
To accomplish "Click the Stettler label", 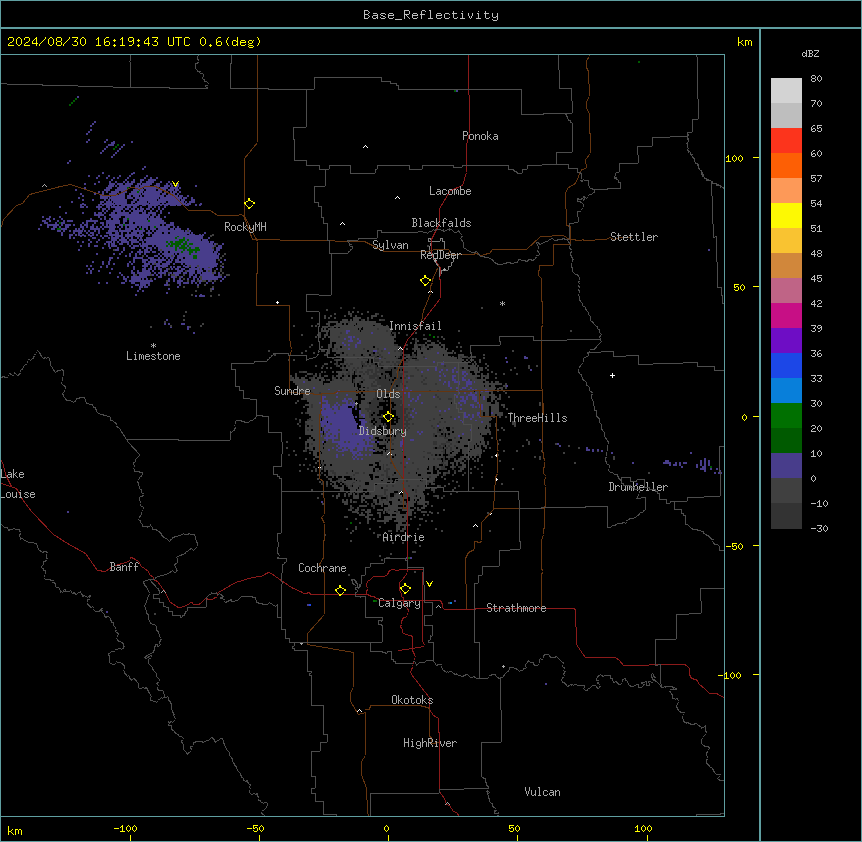I will (x=634, y=237).
